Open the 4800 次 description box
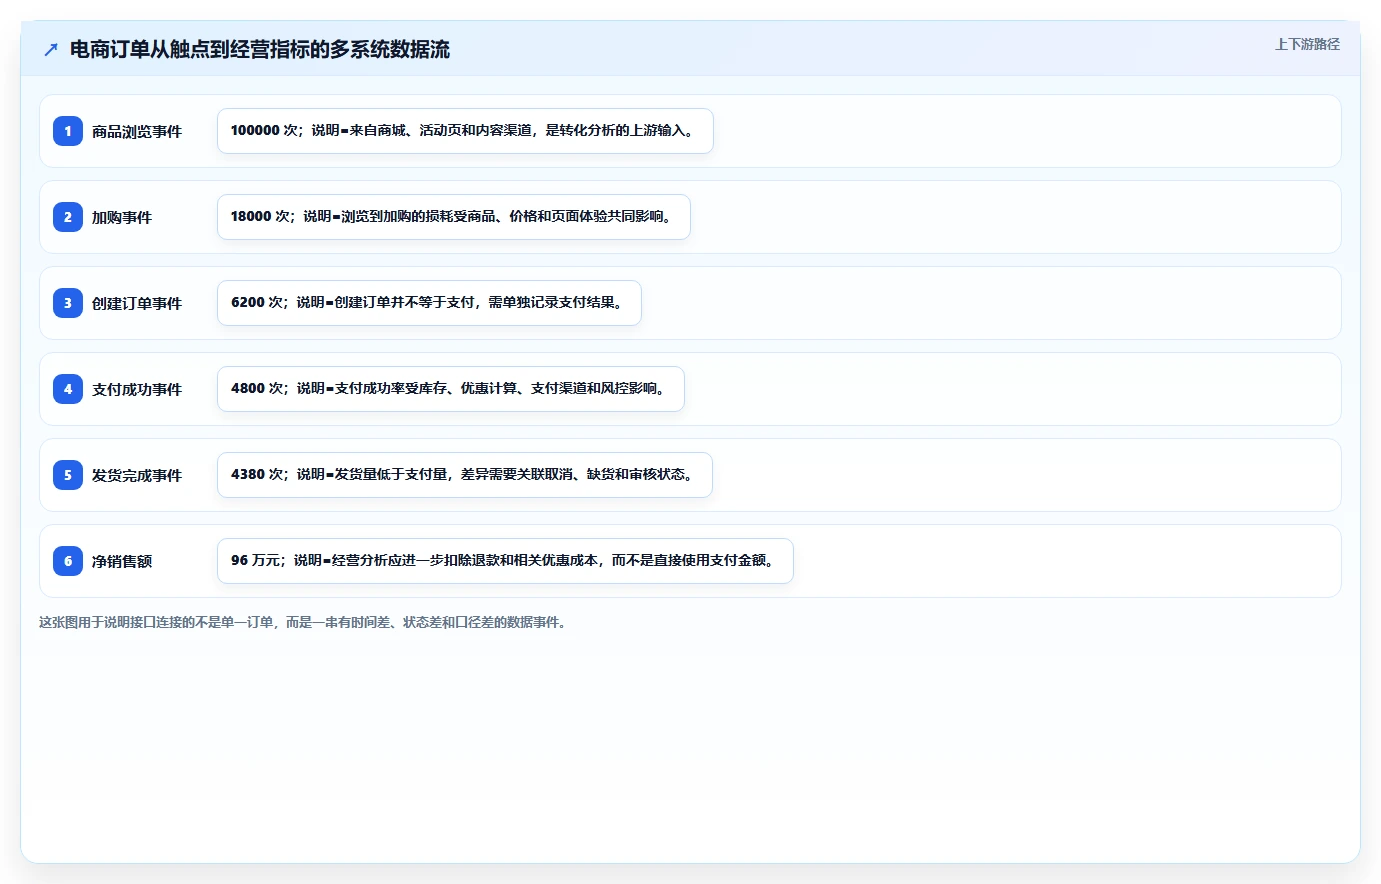 (x=451, y=389)
